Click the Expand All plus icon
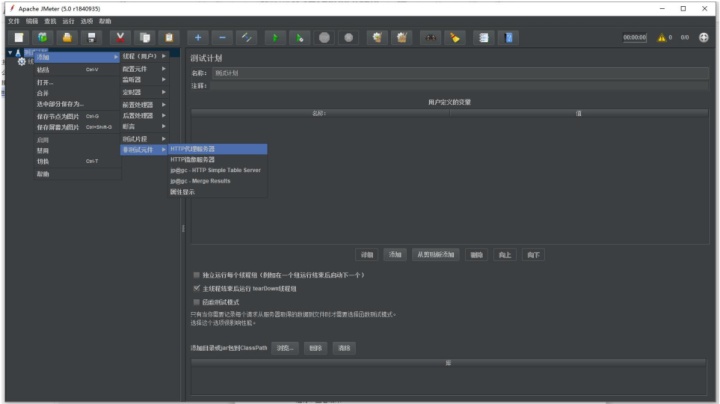The image size is (720, 404). click(198, 38)
